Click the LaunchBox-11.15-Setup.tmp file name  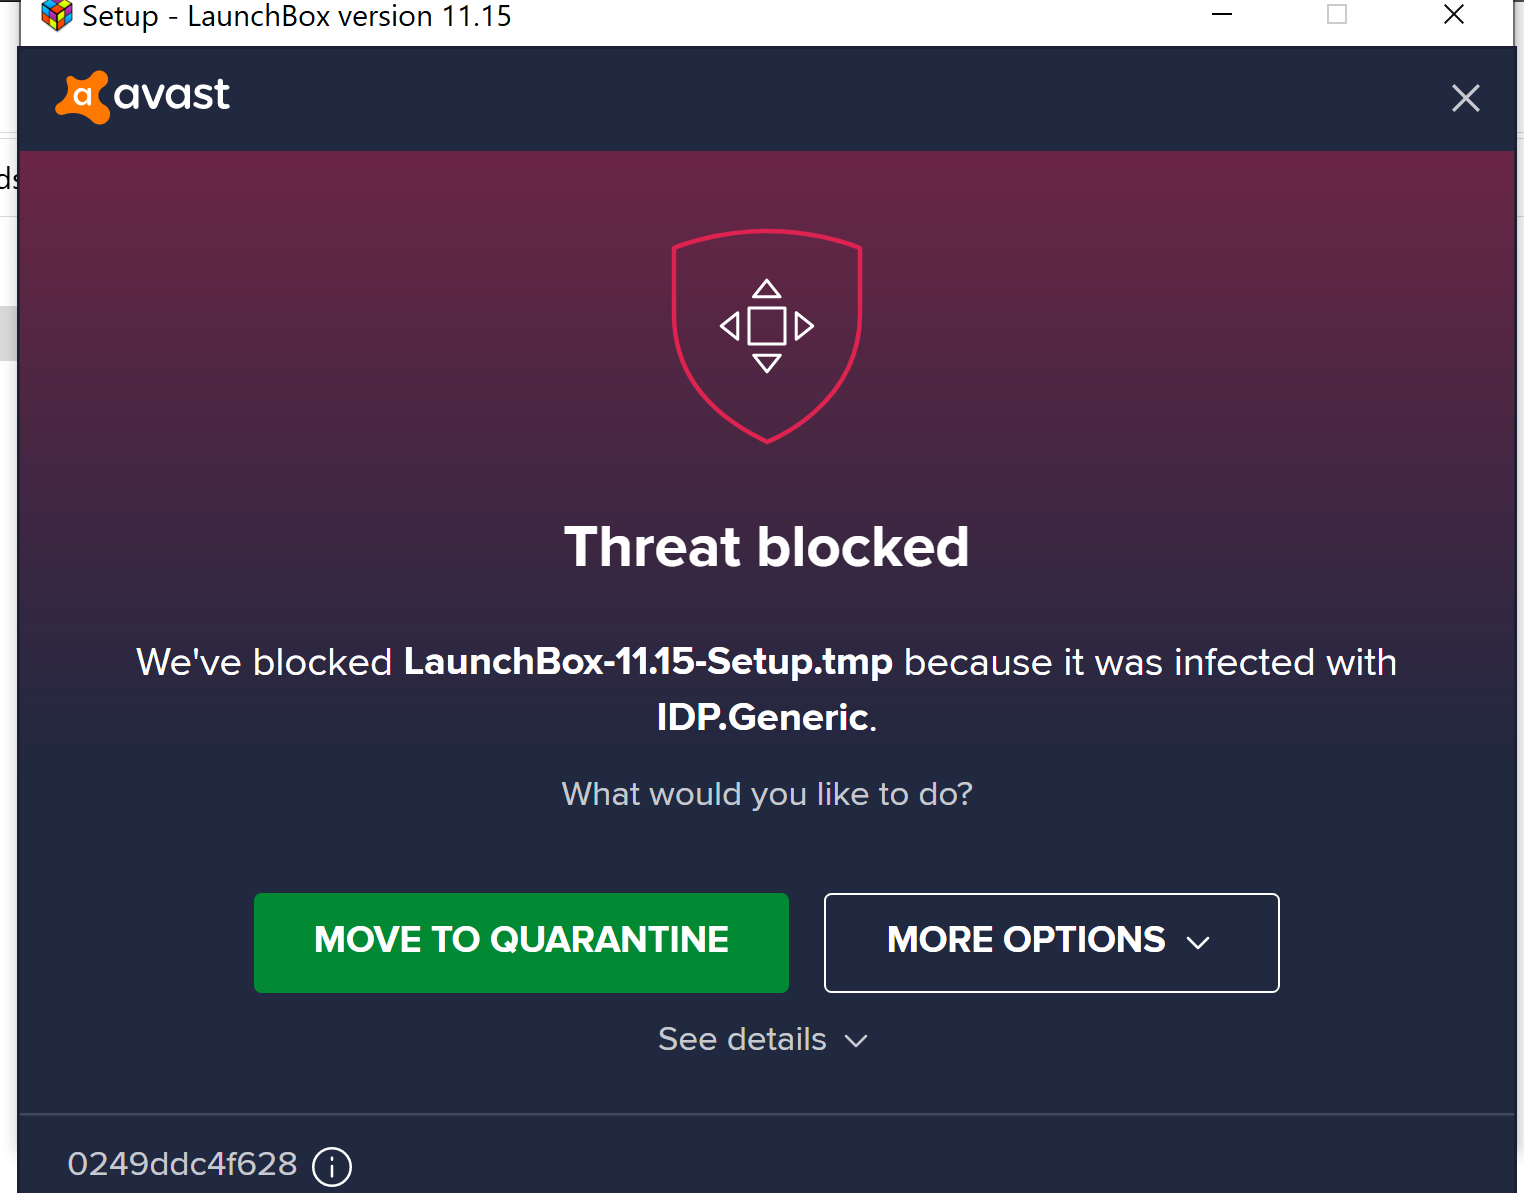pyautogui.click(x=648, y=662)
